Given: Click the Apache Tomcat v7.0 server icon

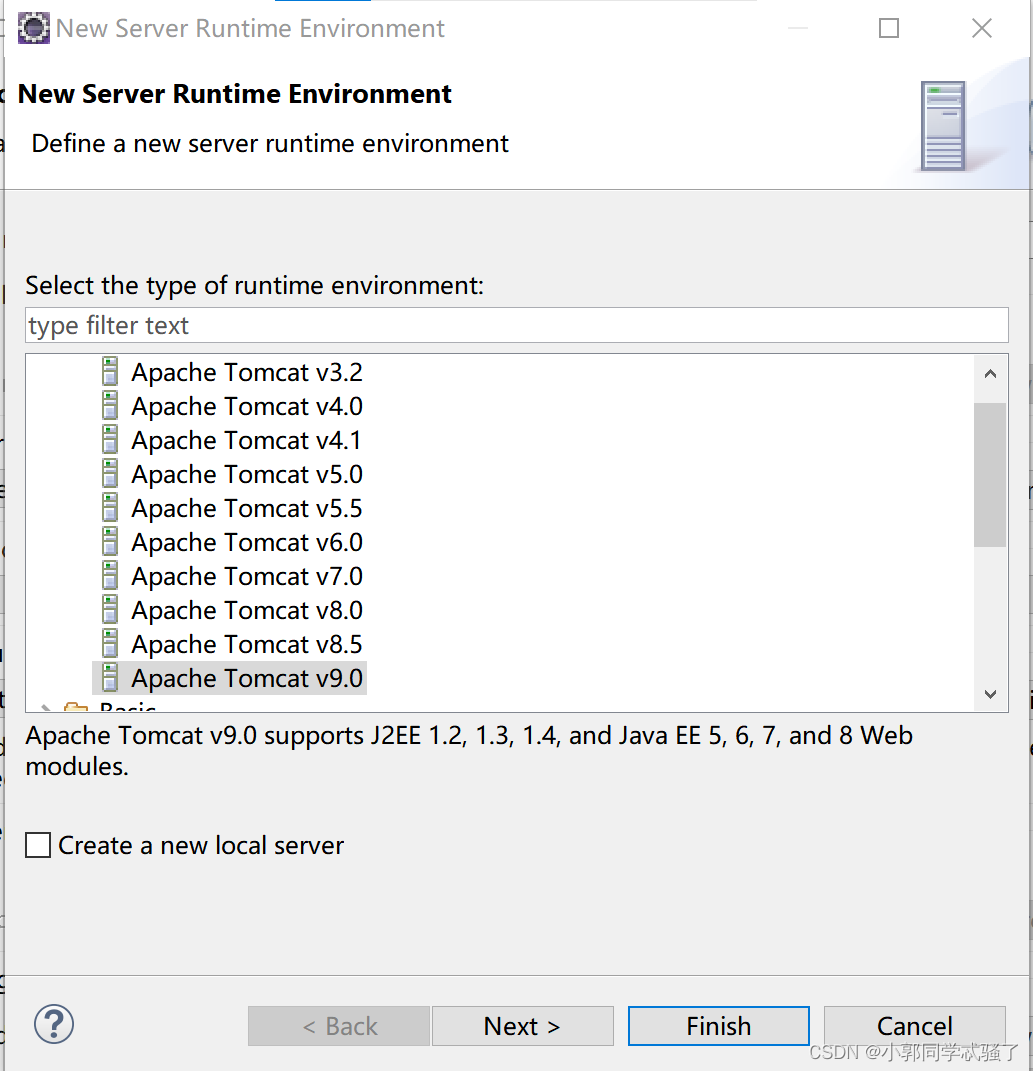Looking at the screenshot, I should [110, 576].
